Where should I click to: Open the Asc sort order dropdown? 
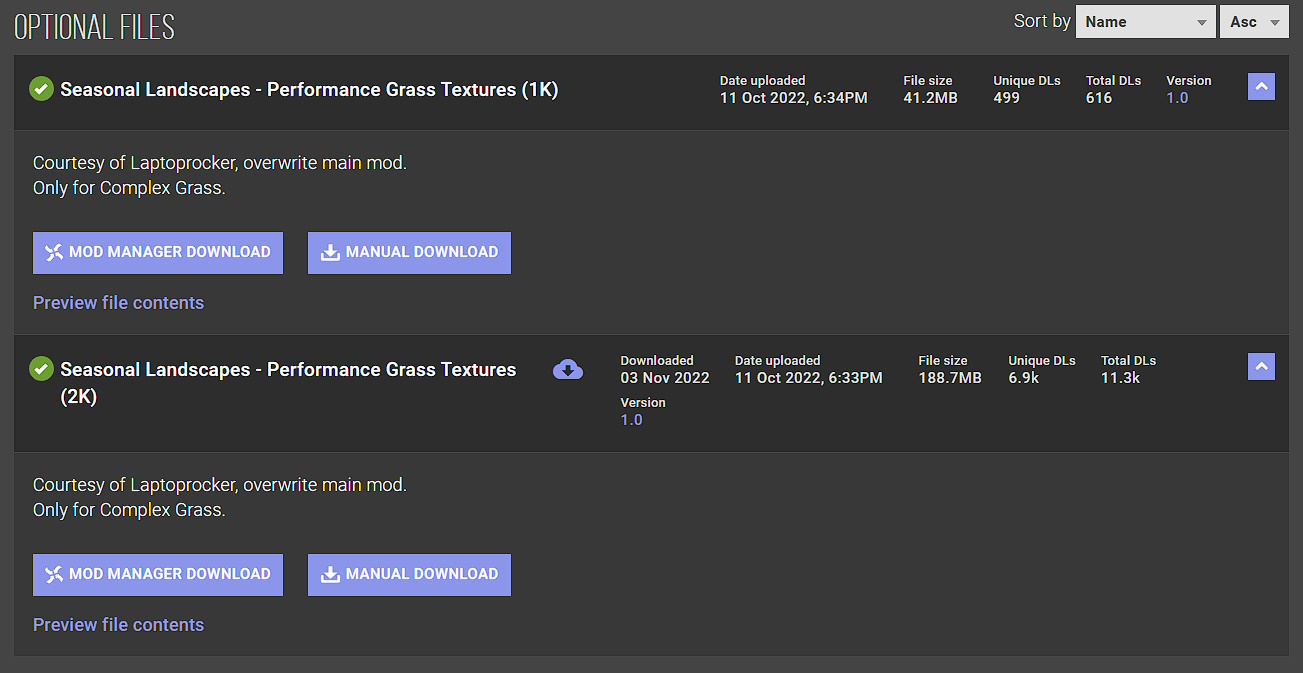(x=1254, y=22)
